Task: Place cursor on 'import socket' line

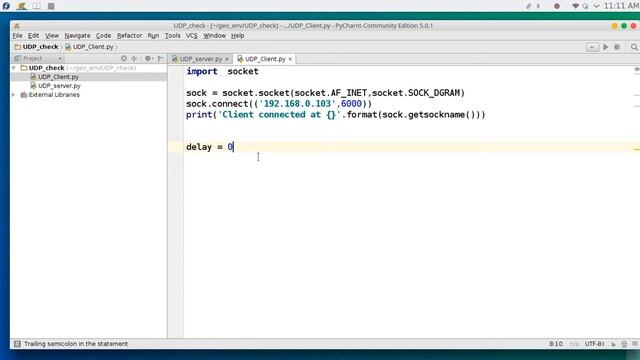Action: [x=222, y=71]
